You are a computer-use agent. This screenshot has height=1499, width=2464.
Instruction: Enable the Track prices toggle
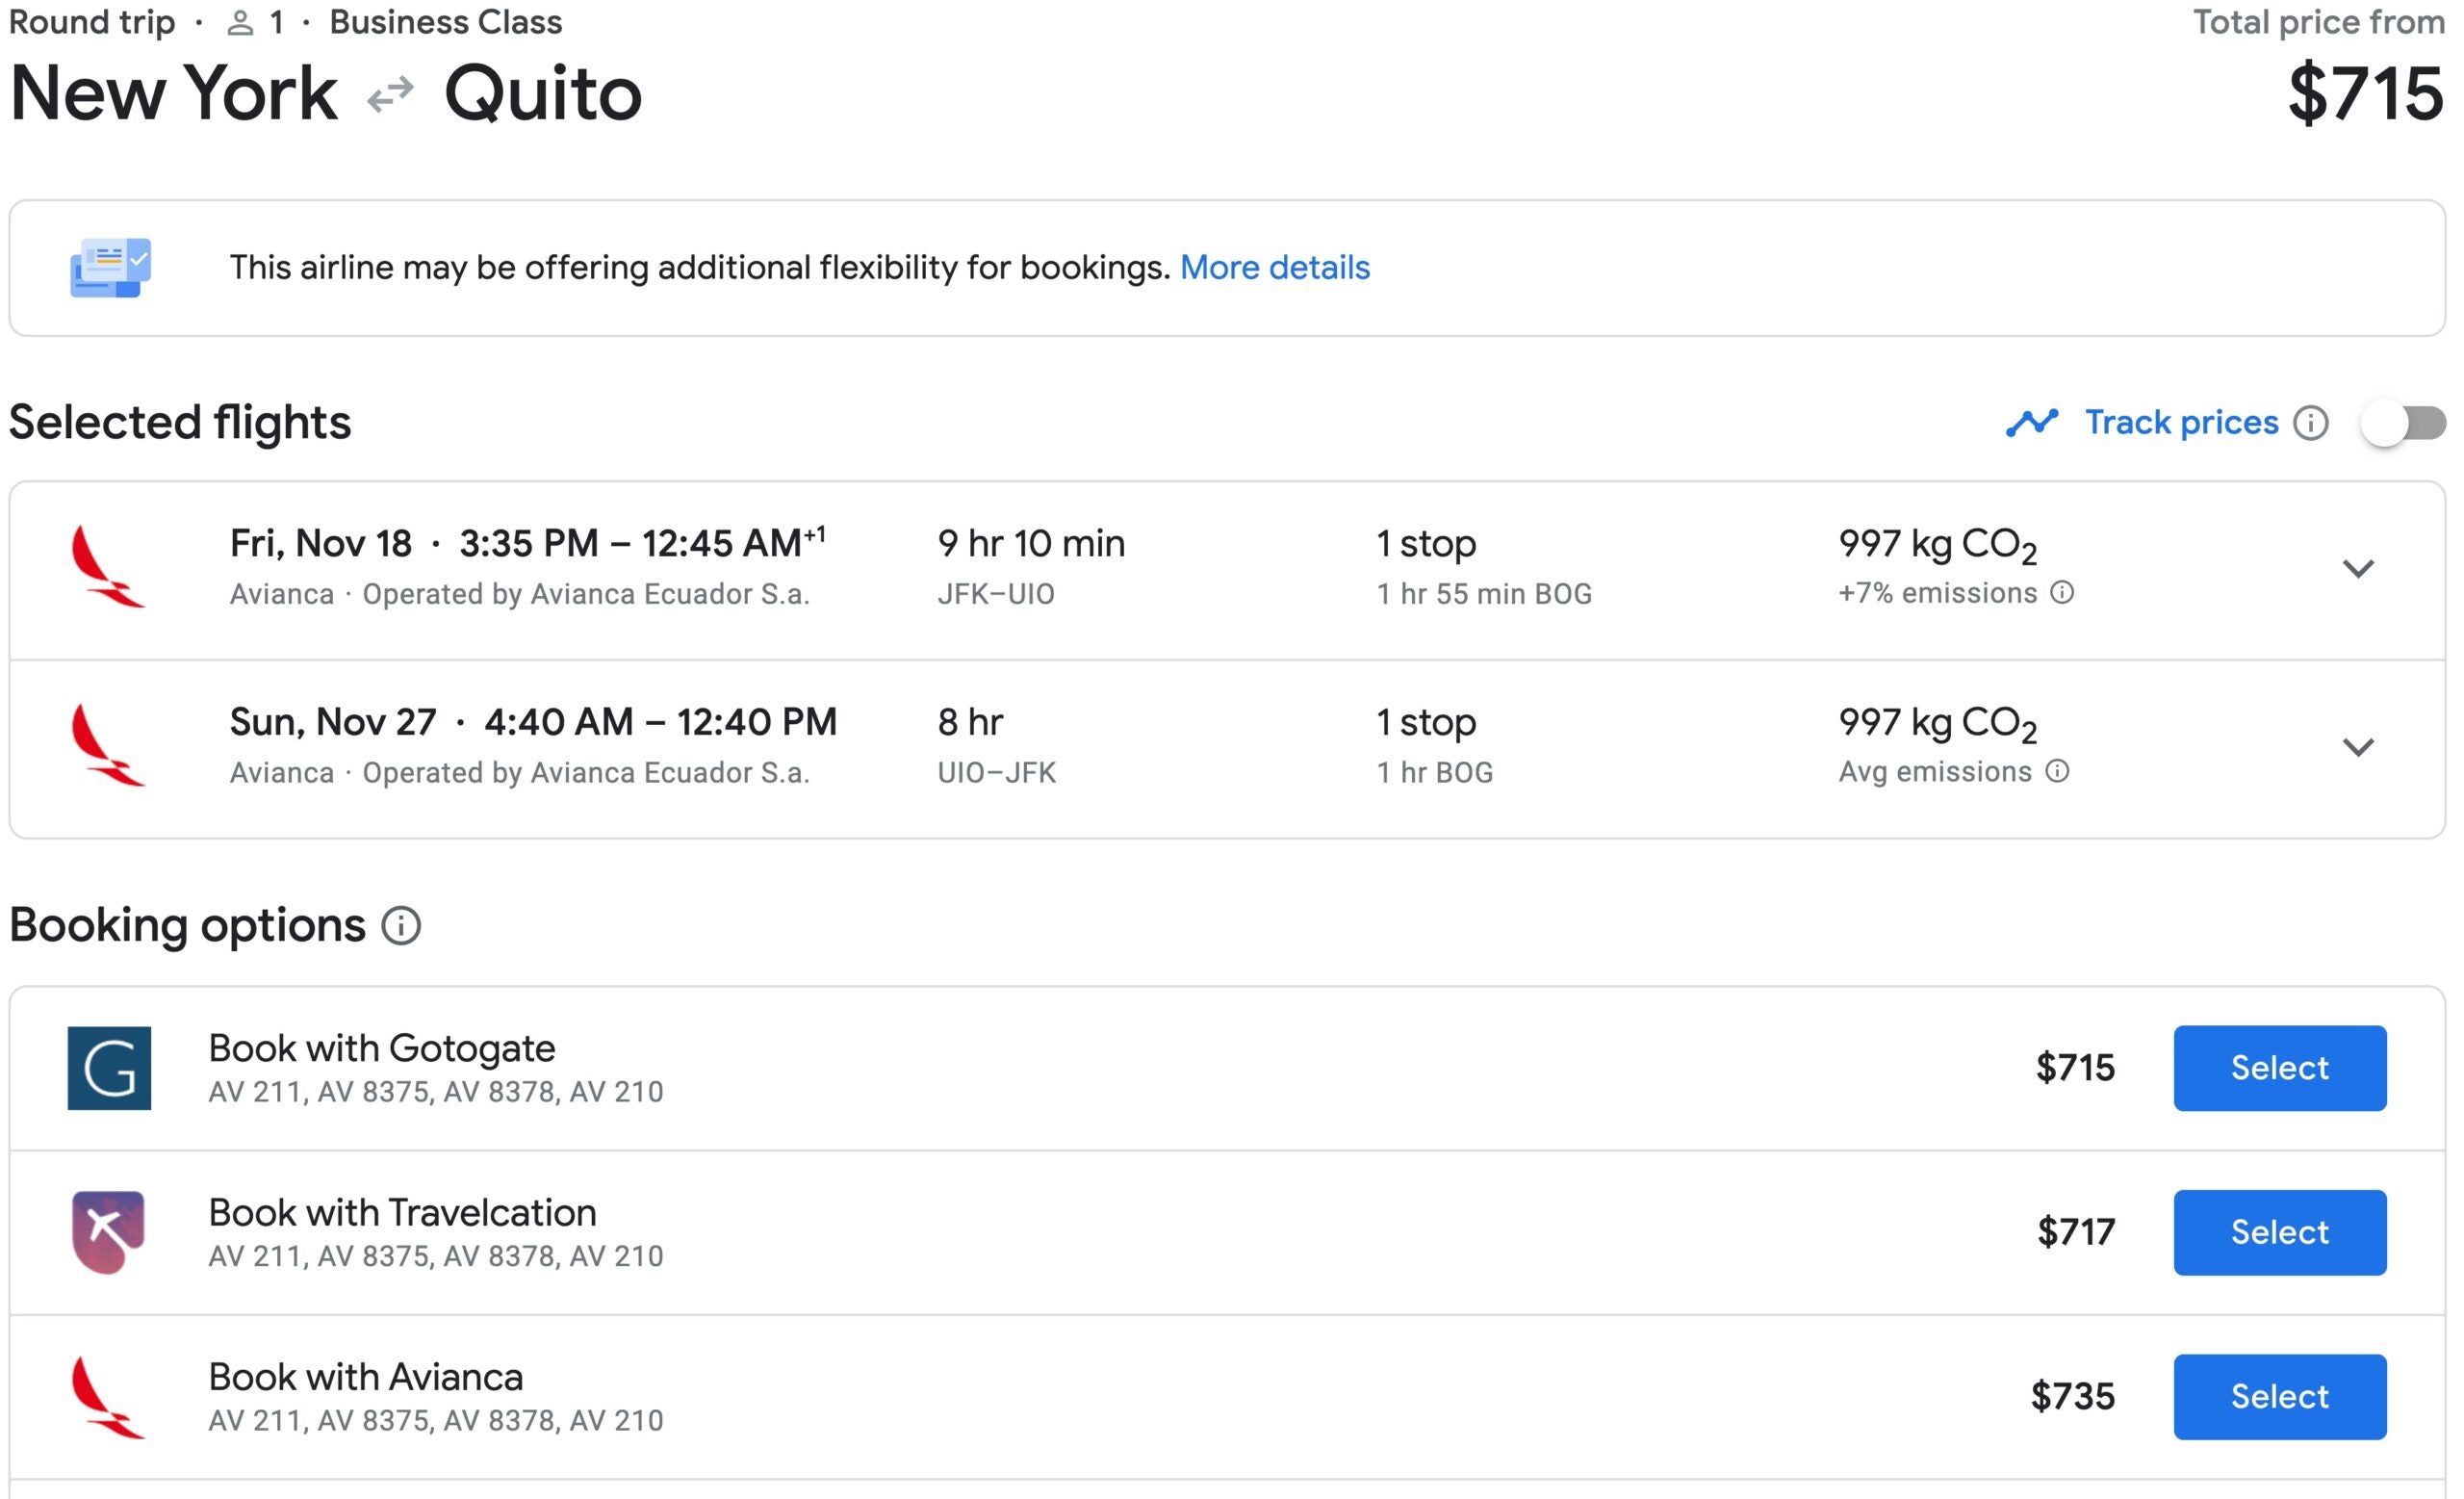(x=2403, y=423)
